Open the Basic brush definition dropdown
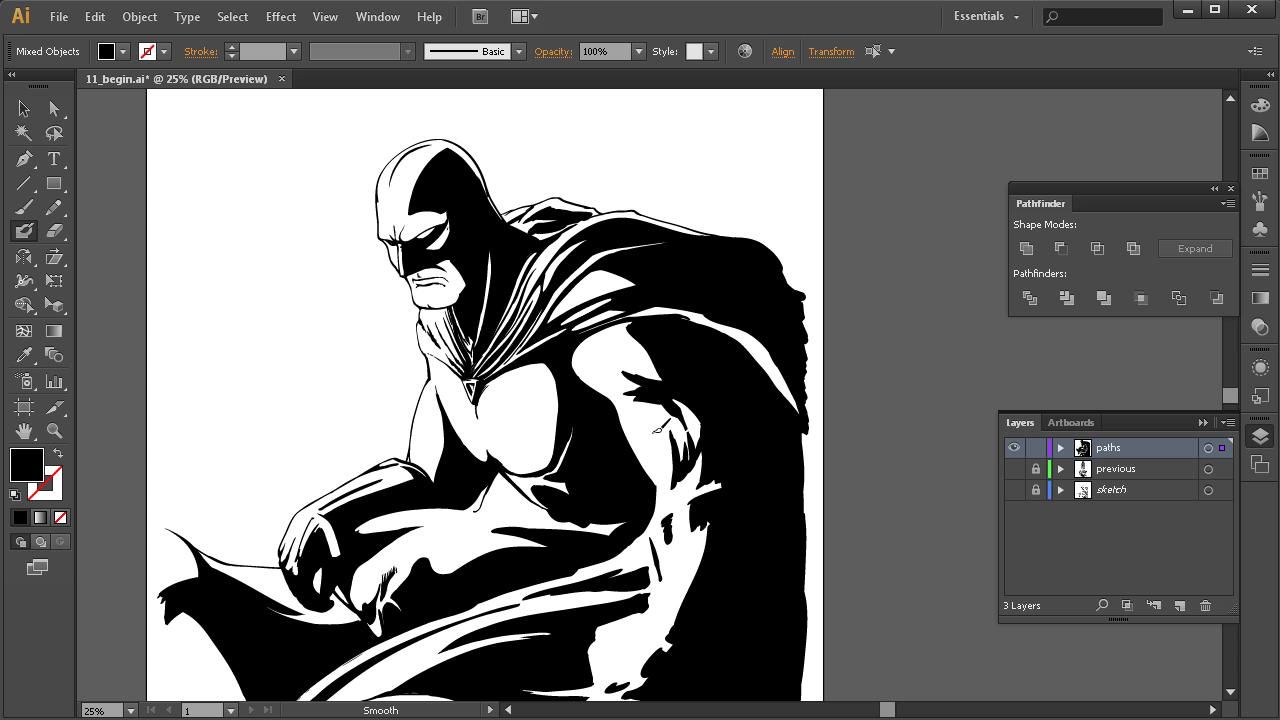 (x=518, y=52)
